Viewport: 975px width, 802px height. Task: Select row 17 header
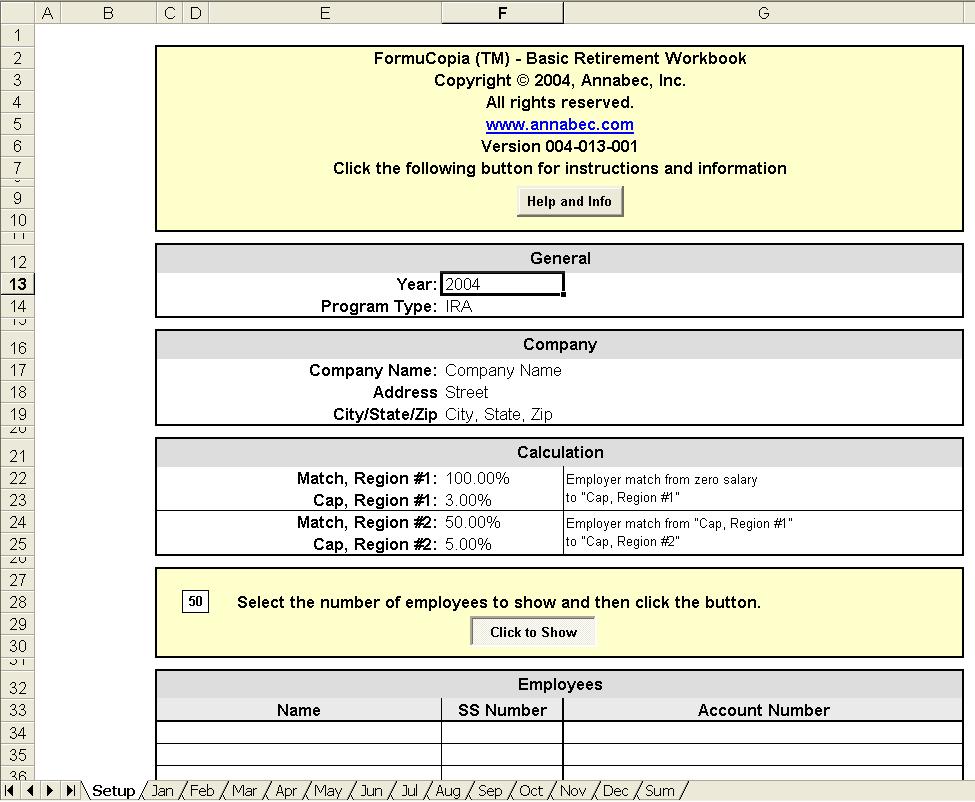(x=17, y=371)
